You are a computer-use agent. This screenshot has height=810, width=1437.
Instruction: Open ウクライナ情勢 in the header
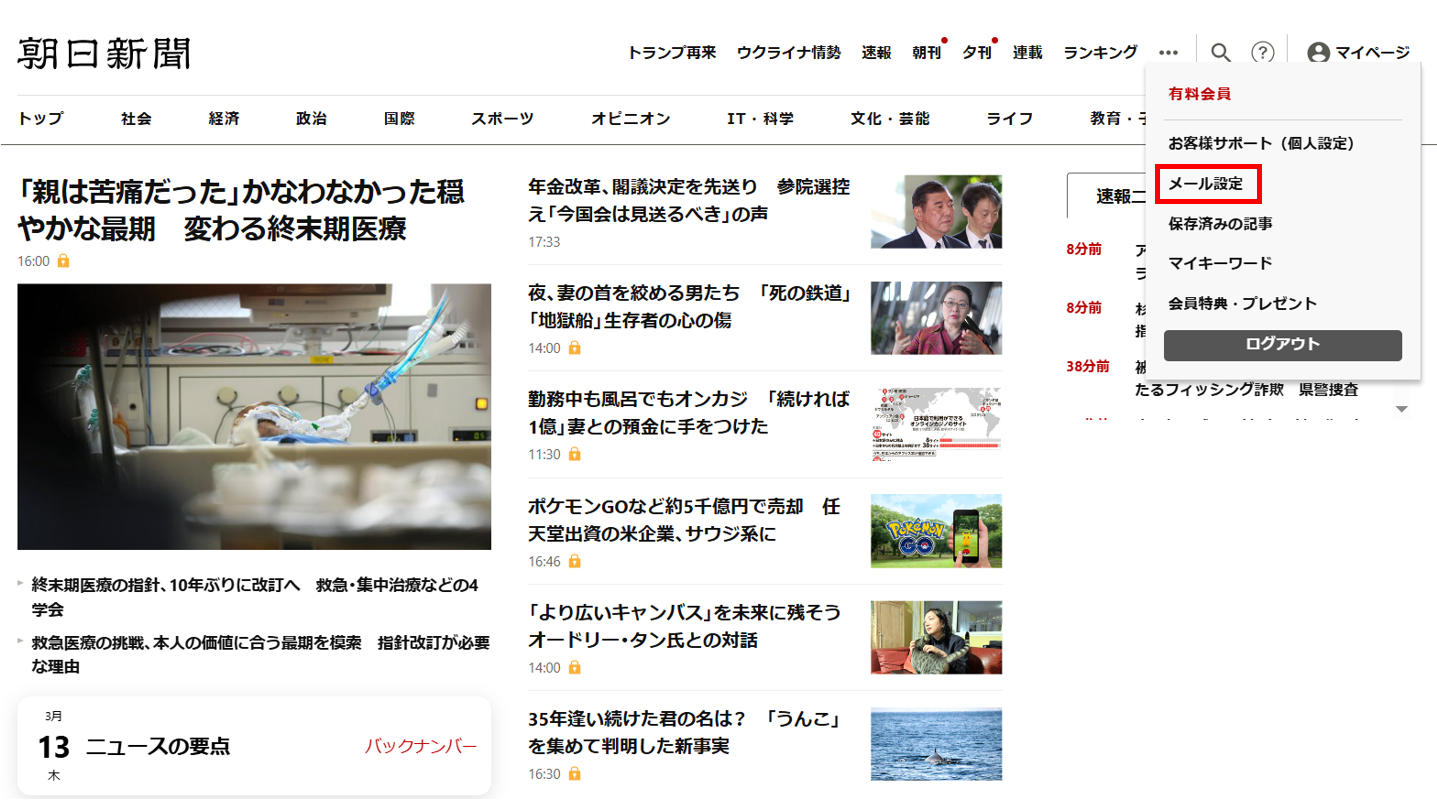click(789, 52)
